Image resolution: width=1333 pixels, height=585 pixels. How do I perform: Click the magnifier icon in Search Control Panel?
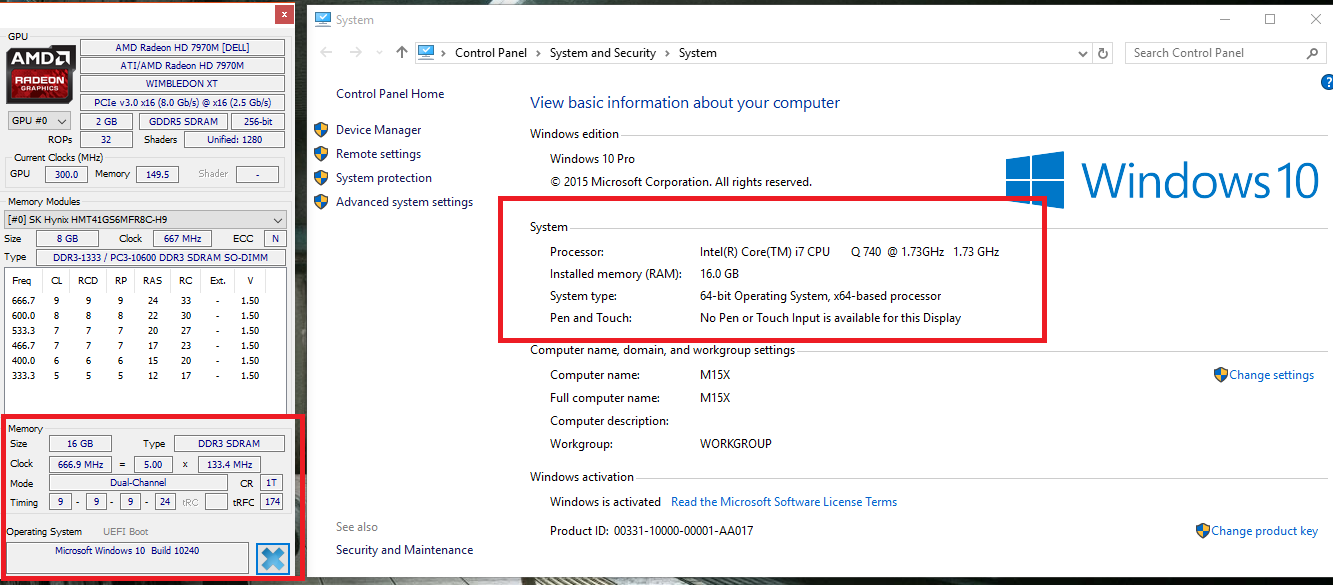1313,53
